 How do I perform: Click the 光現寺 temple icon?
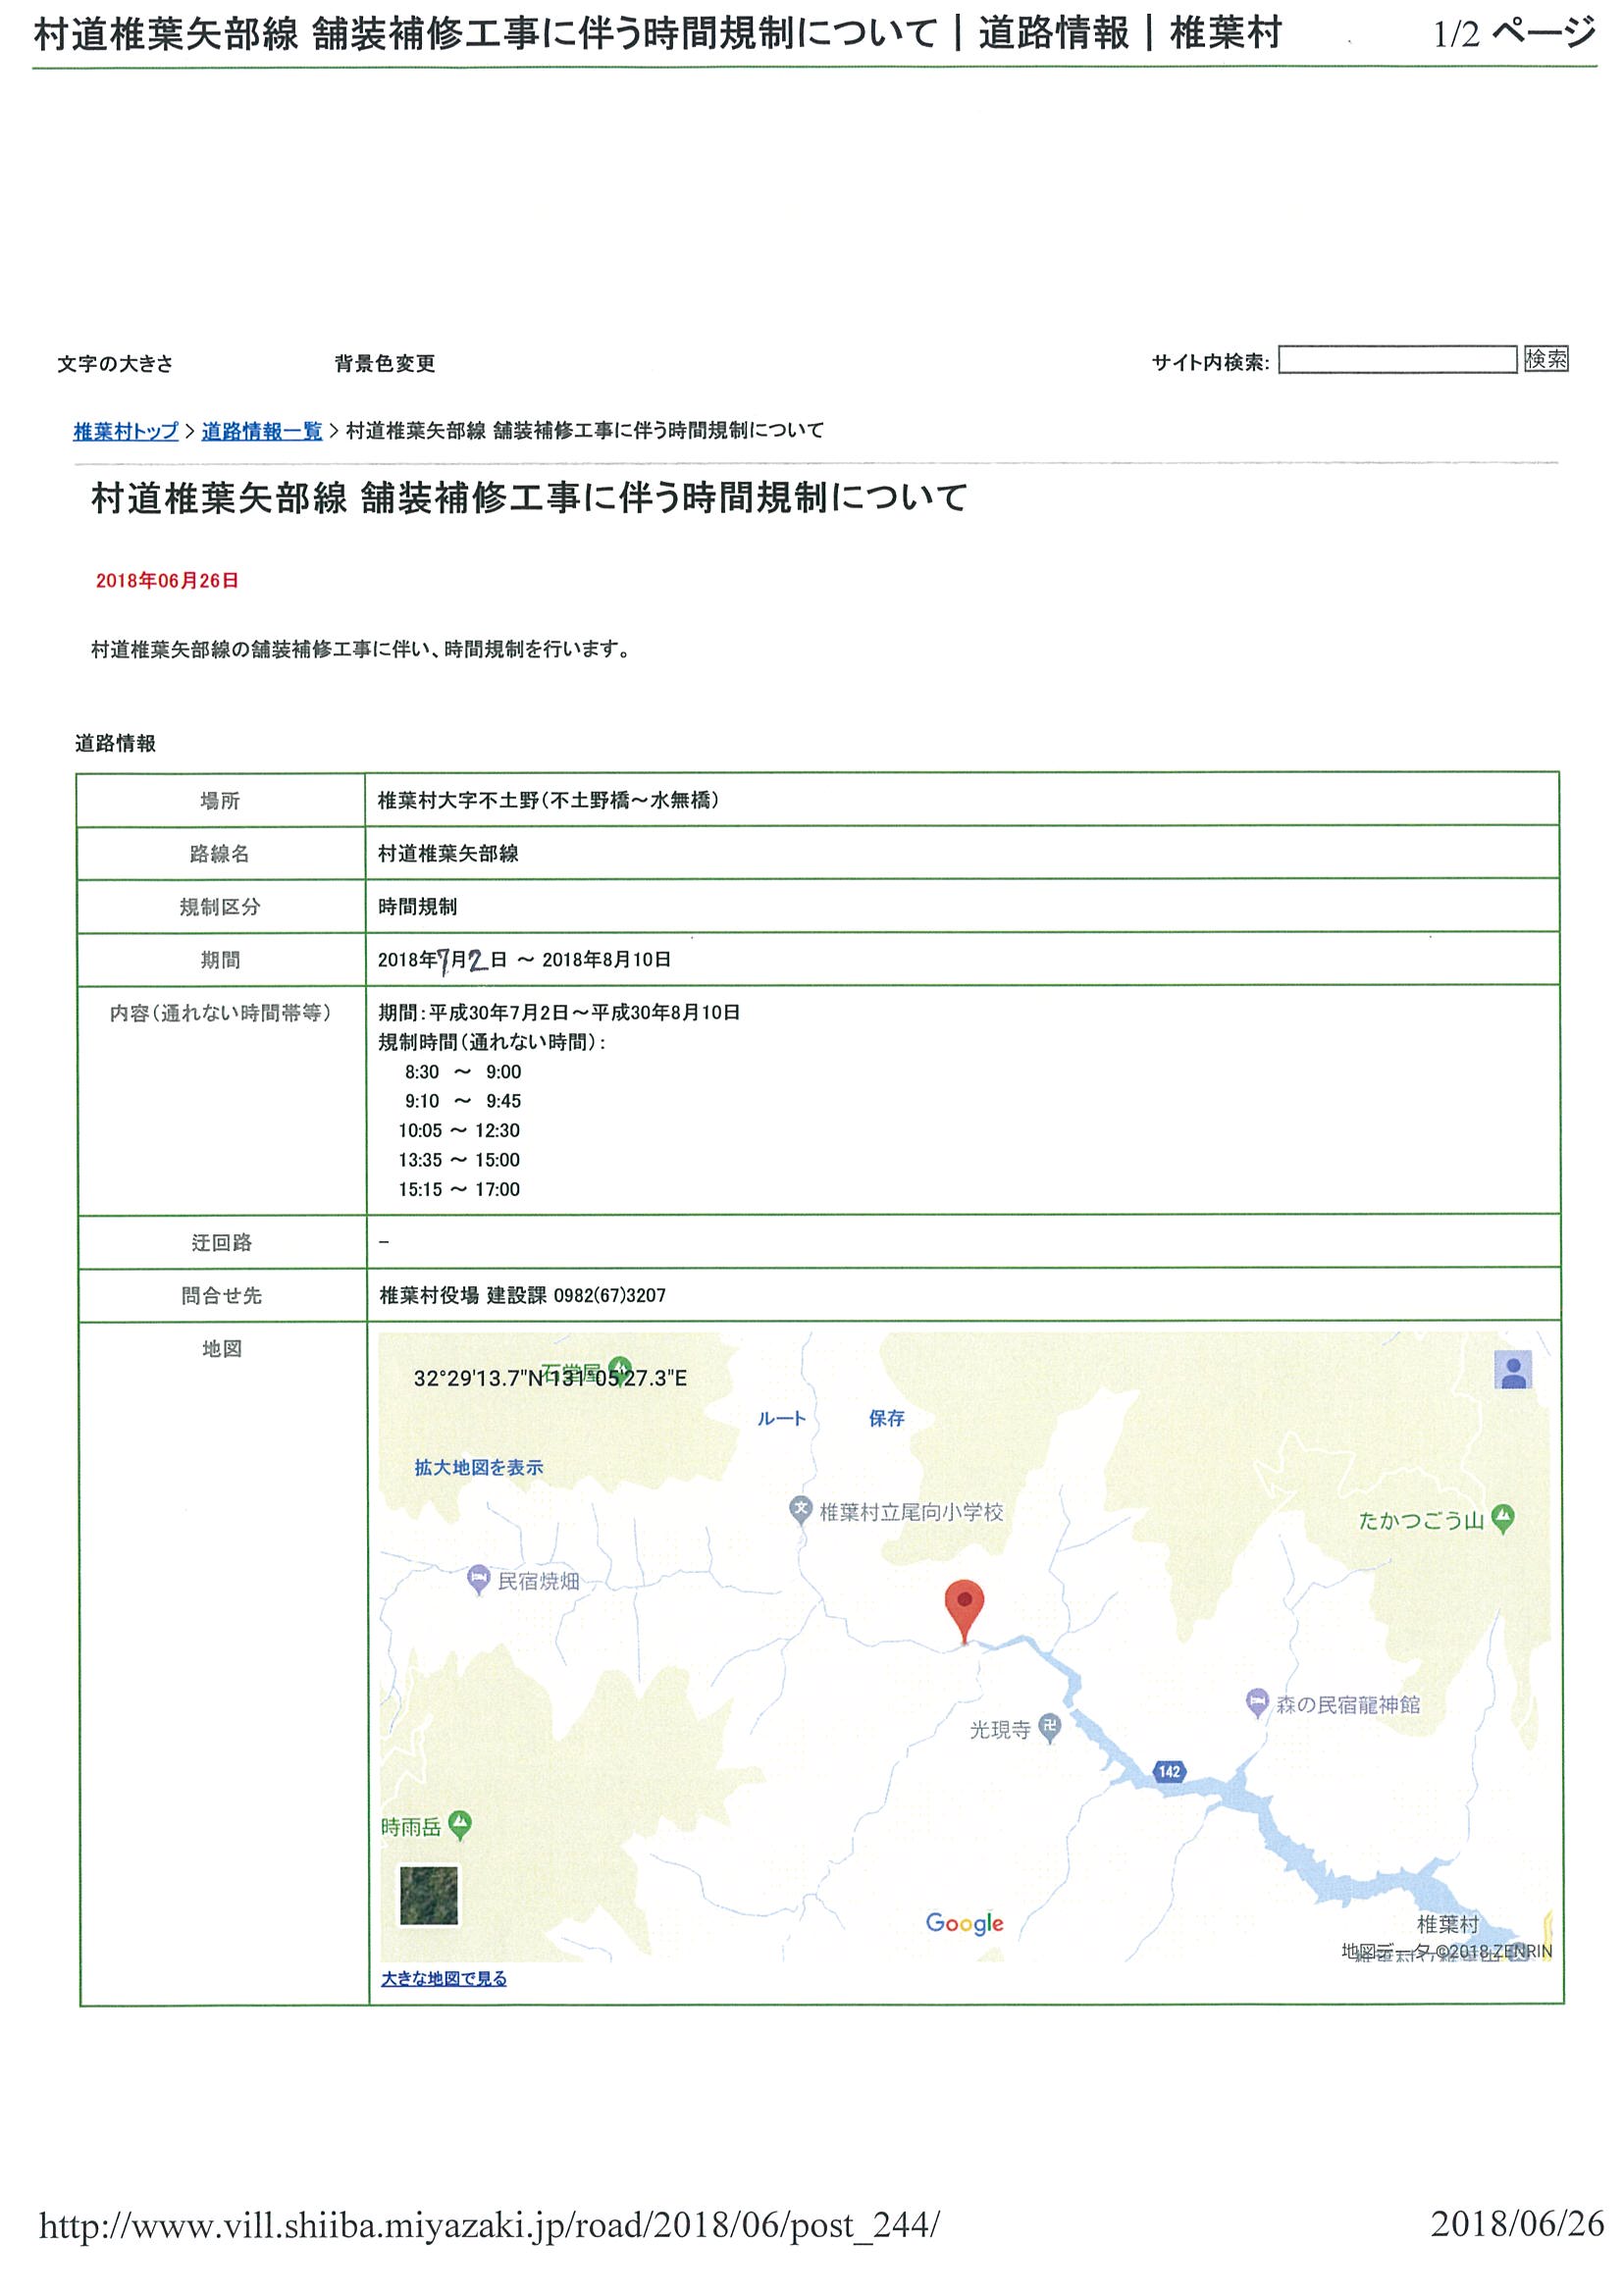point(1049,1728)
